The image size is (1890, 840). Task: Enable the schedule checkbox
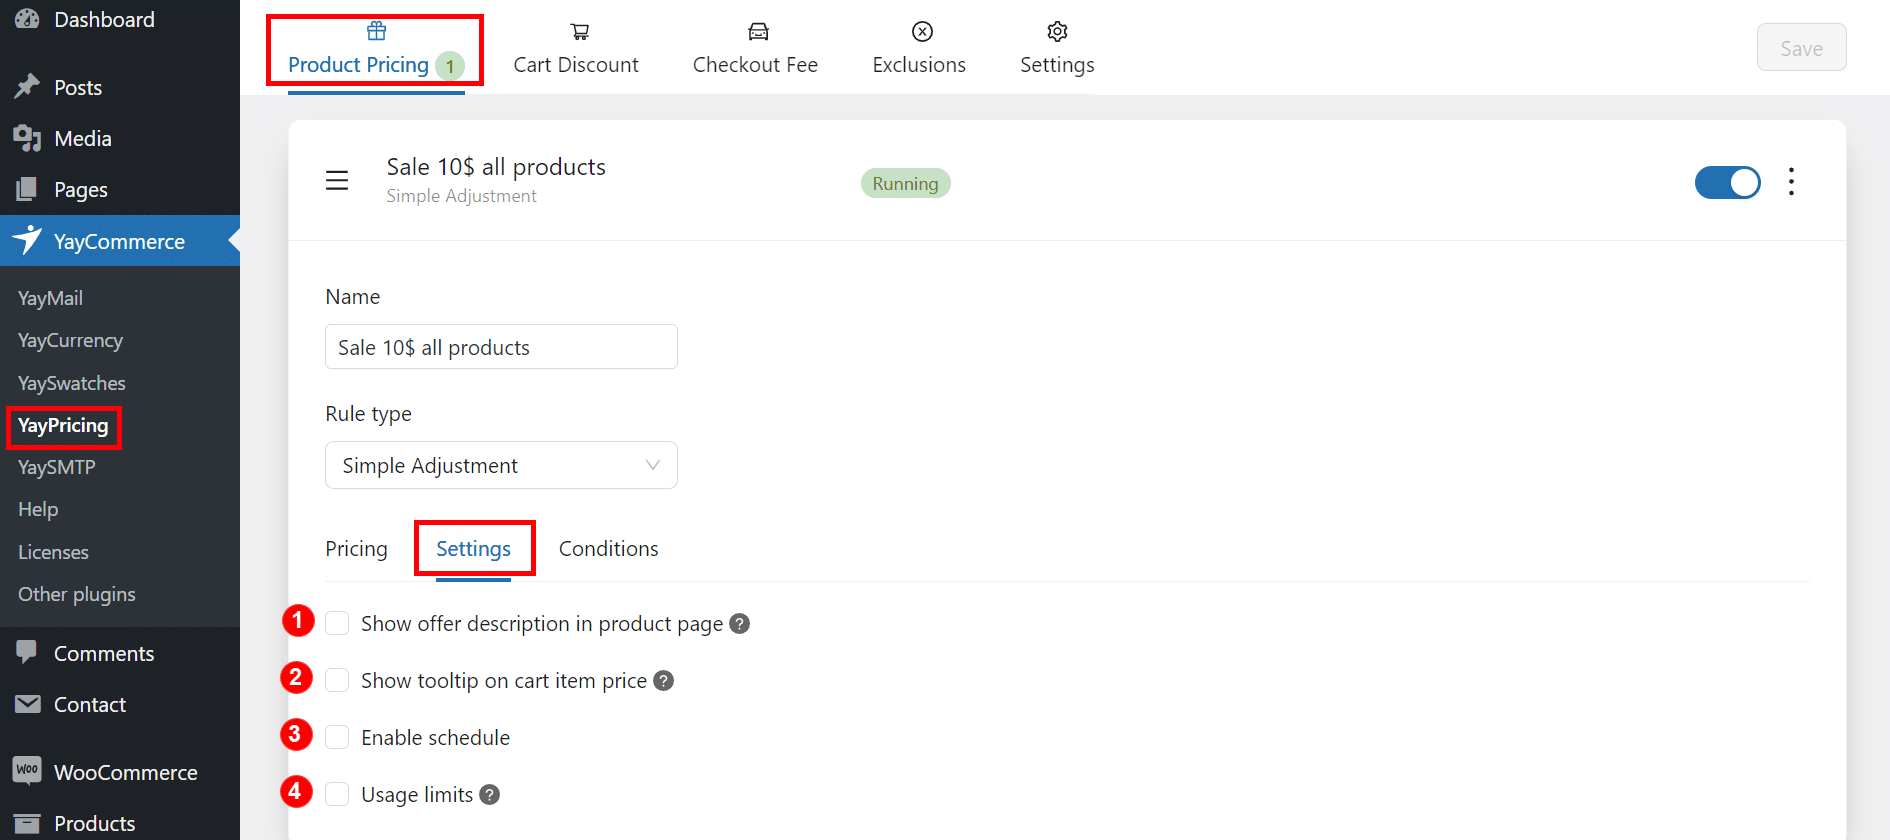tap(338, 738)
